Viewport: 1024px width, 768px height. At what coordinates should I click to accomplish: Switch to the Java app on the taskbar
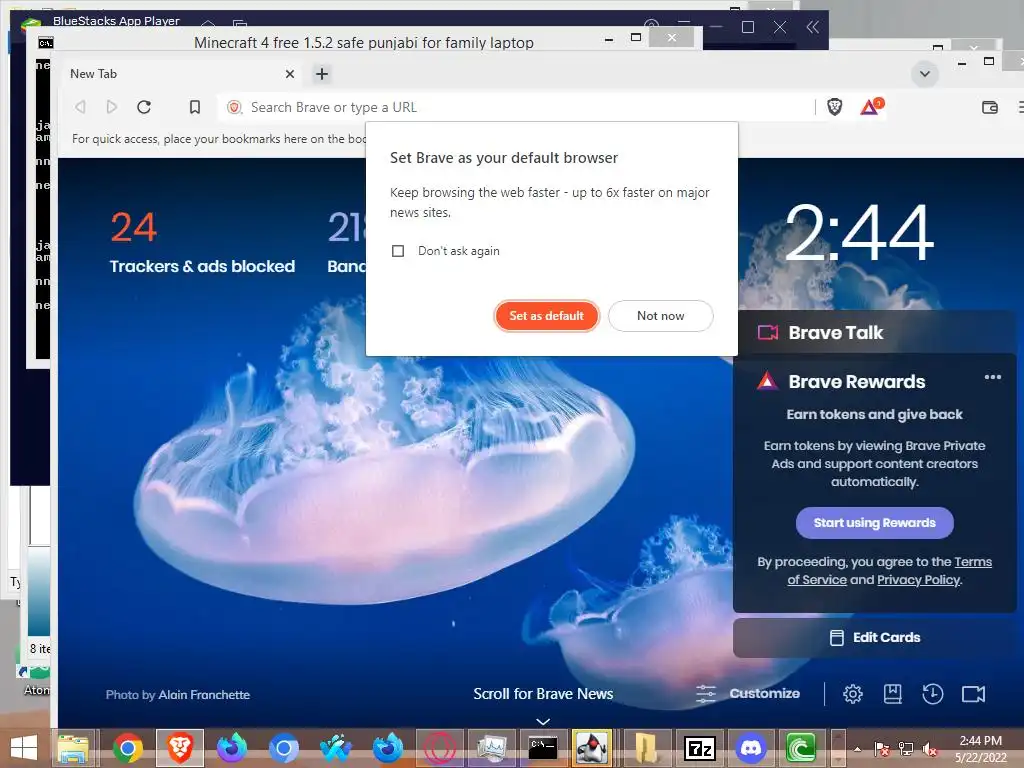point(593,747)
